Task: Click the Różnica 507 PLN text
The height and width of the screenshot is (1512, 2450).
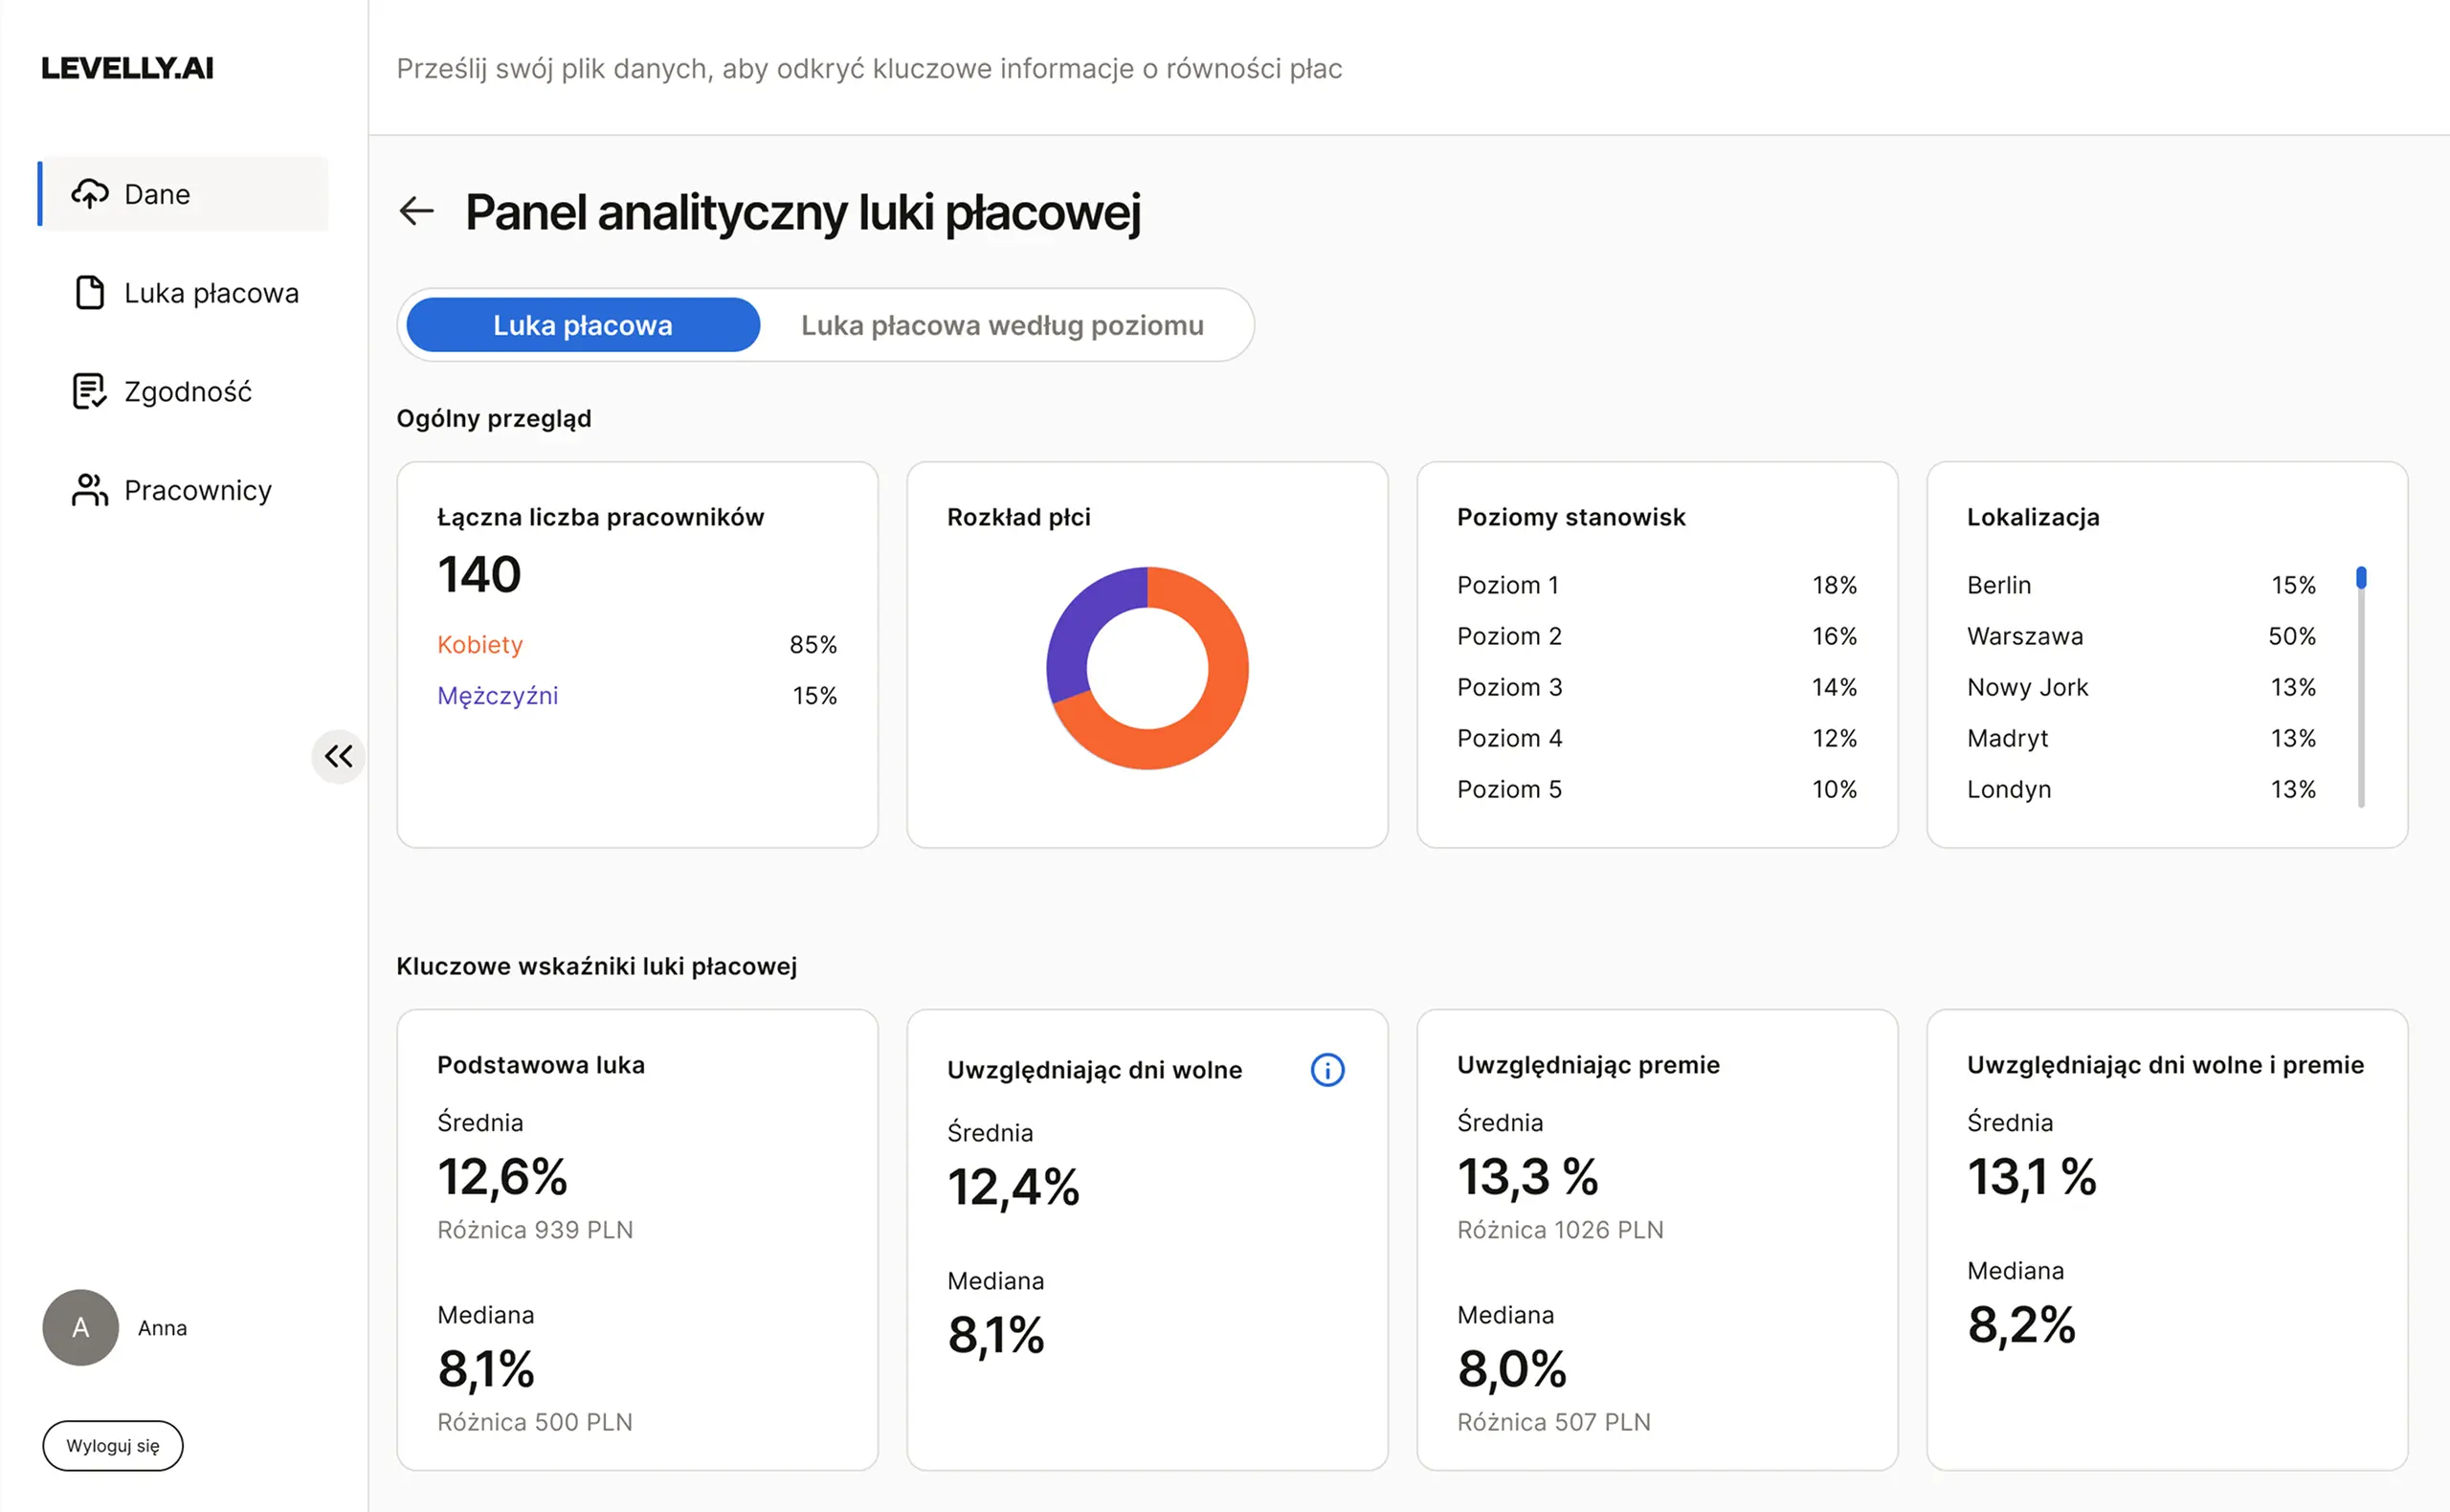Action: (1554, 1422)
